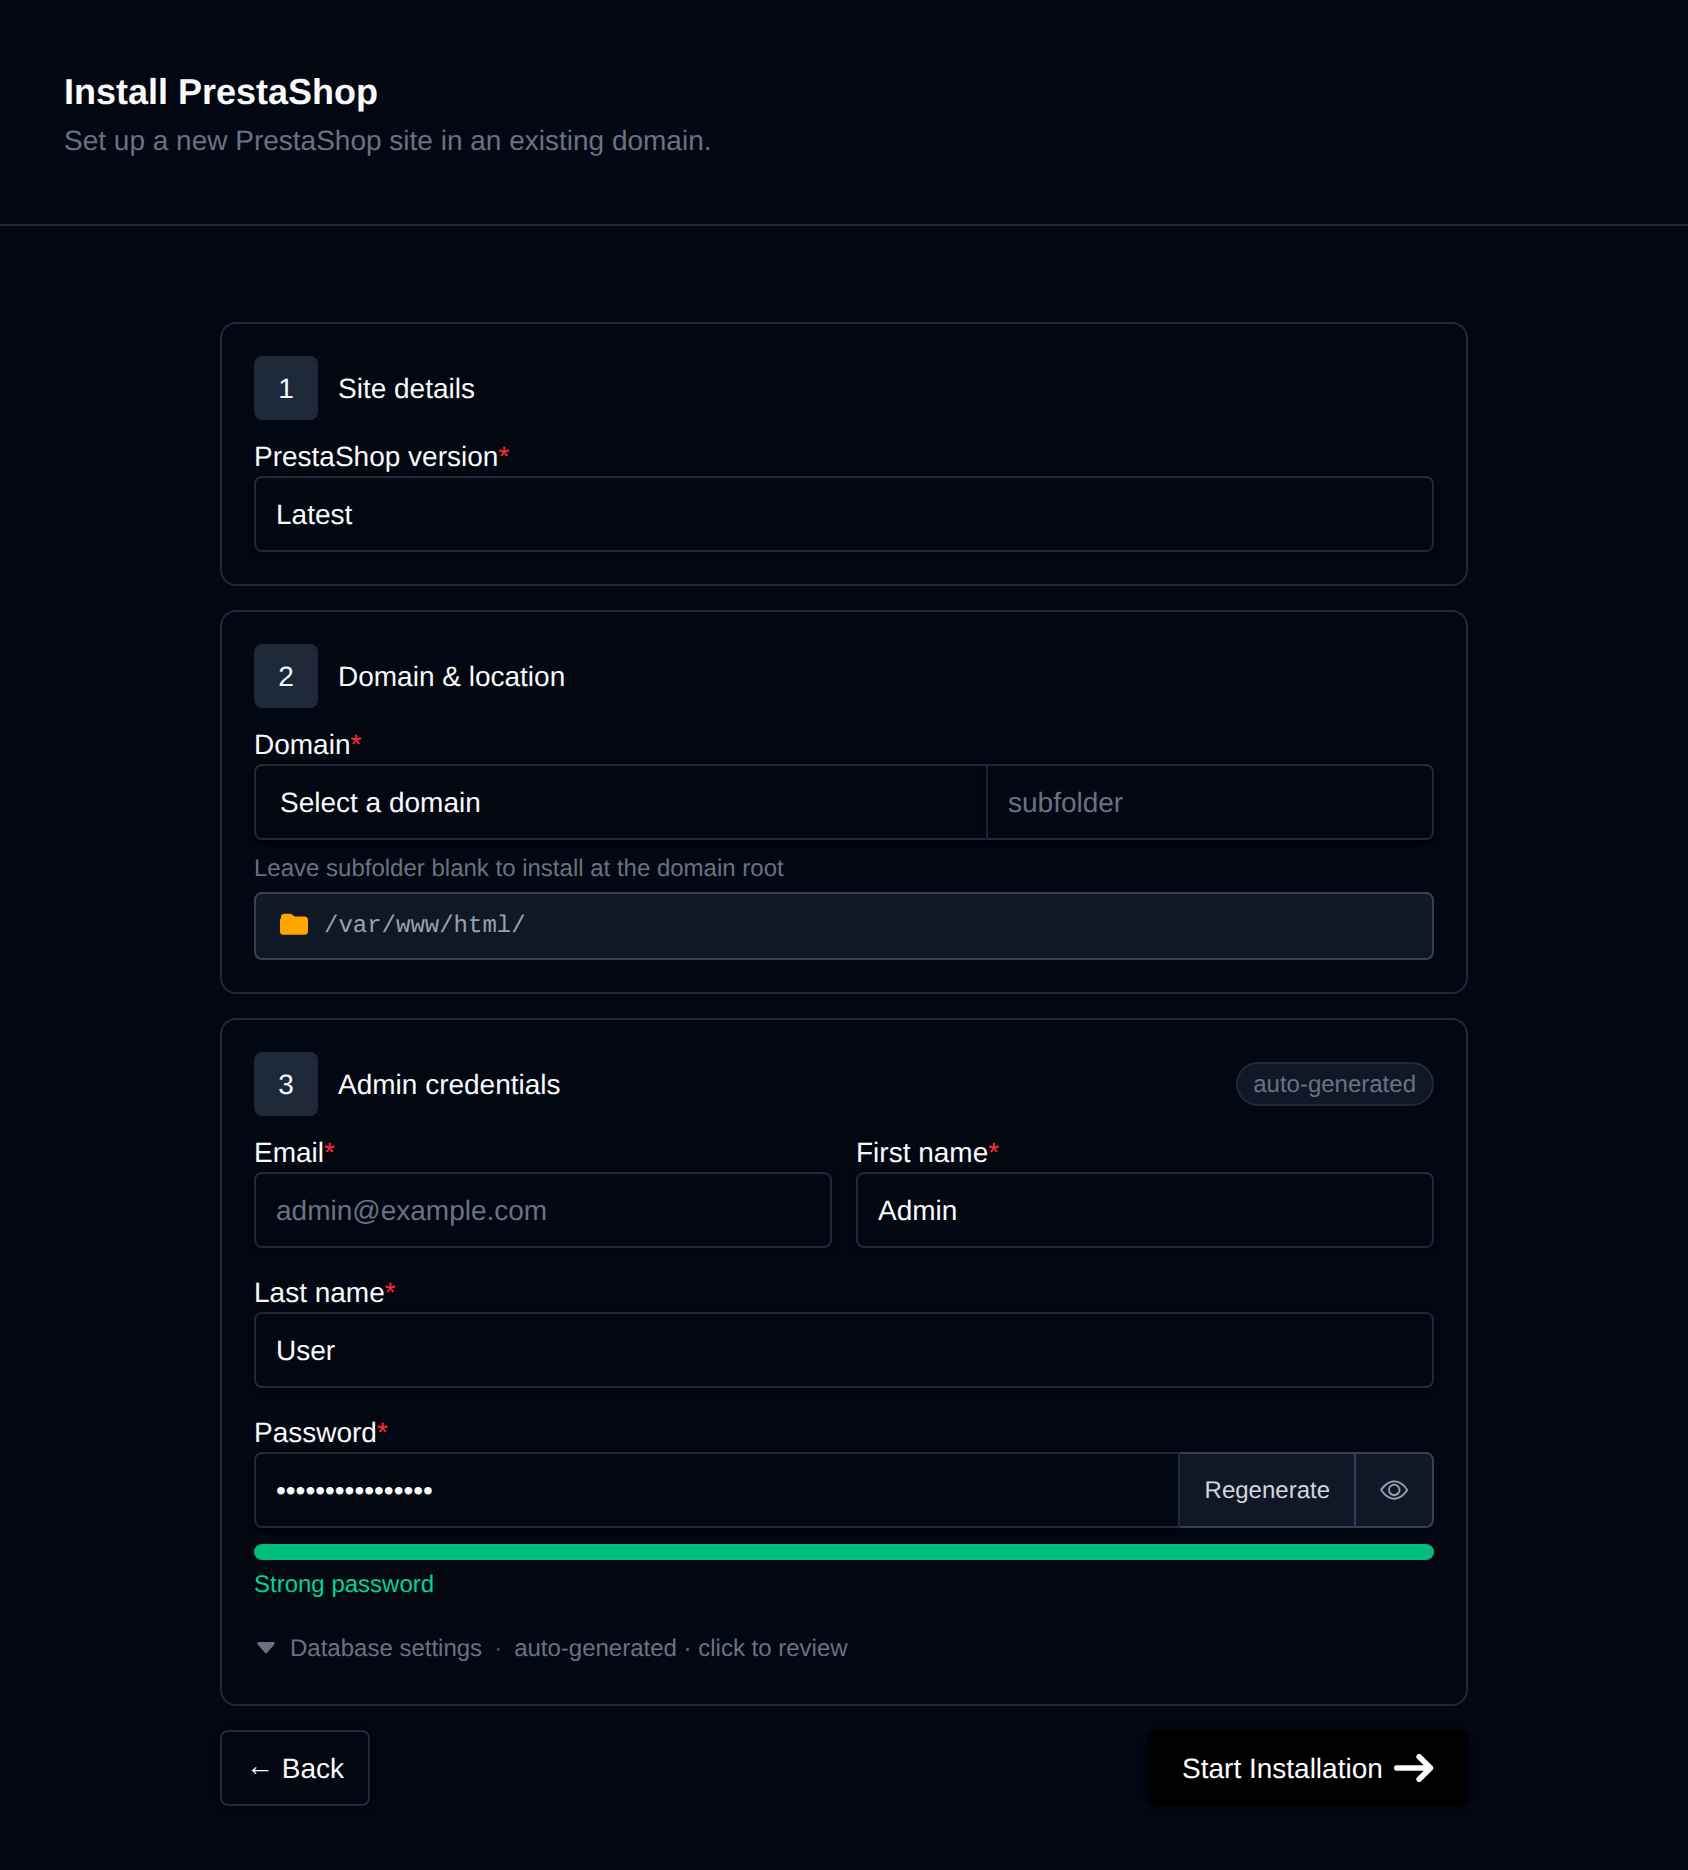Click the First name field containing Admin
This screenshot has width=1688, height=1870.
1144,1210
